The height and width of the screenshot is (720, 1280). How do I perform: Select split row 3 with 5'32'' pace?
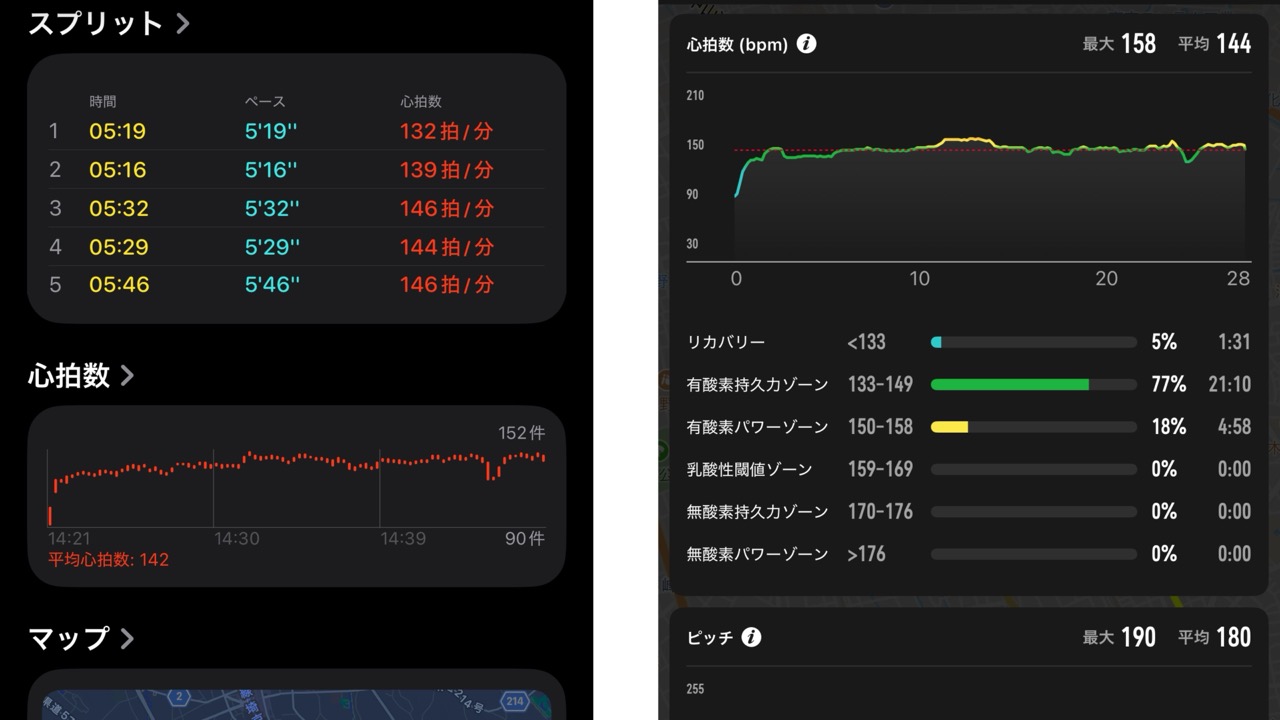pos(296,208)
